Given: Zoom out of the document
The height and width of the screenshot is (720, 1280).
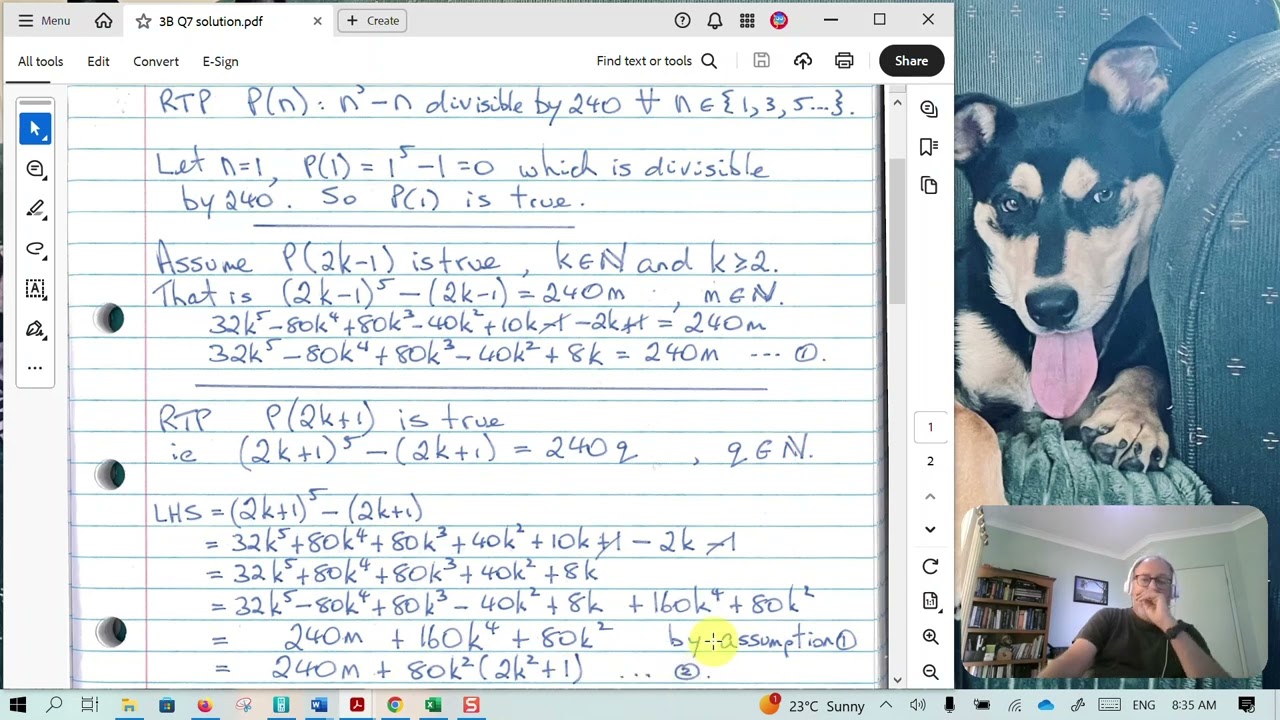Looking at the screenshot, I should (x=930, y=672).
